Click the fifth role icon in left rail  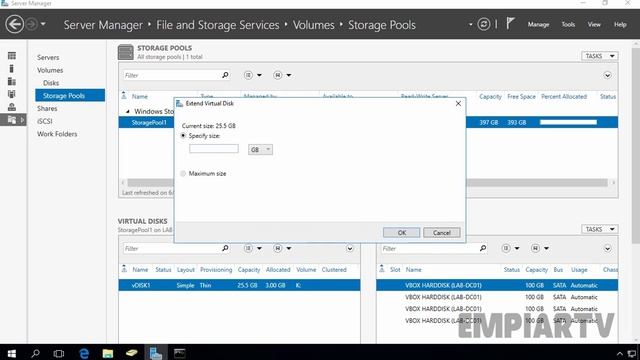tap(12, 107)
